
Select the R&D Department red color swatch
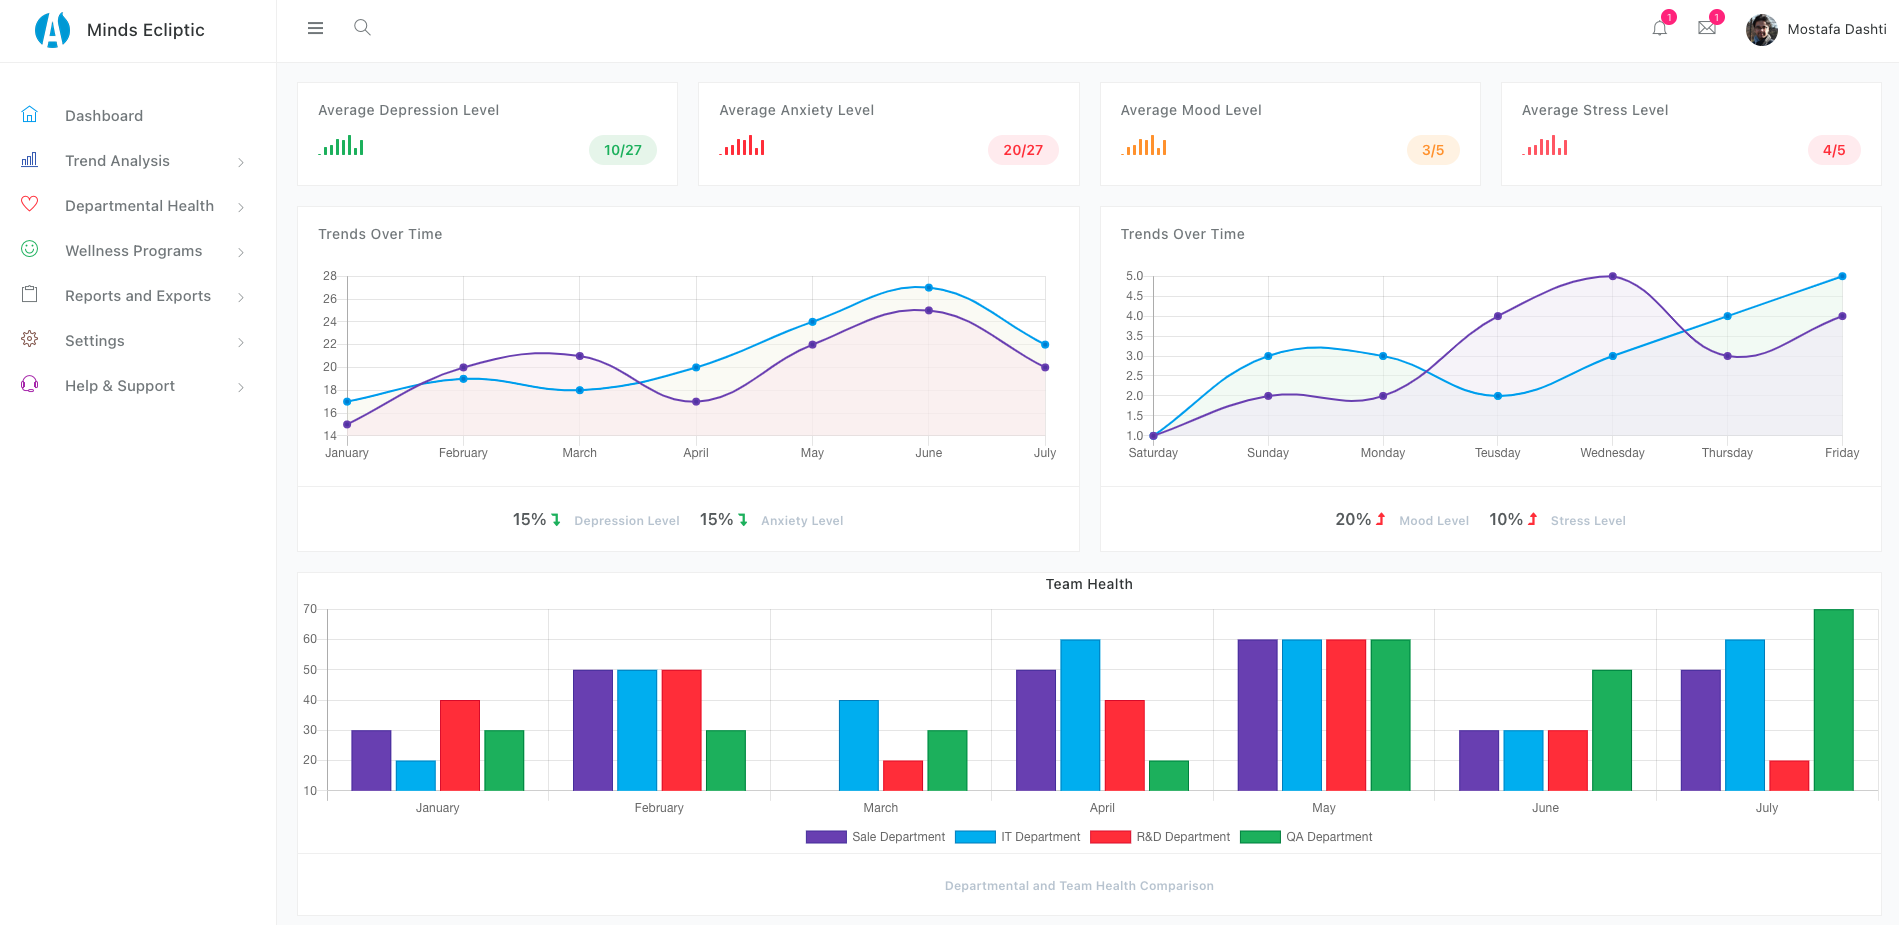[1110, 836]
